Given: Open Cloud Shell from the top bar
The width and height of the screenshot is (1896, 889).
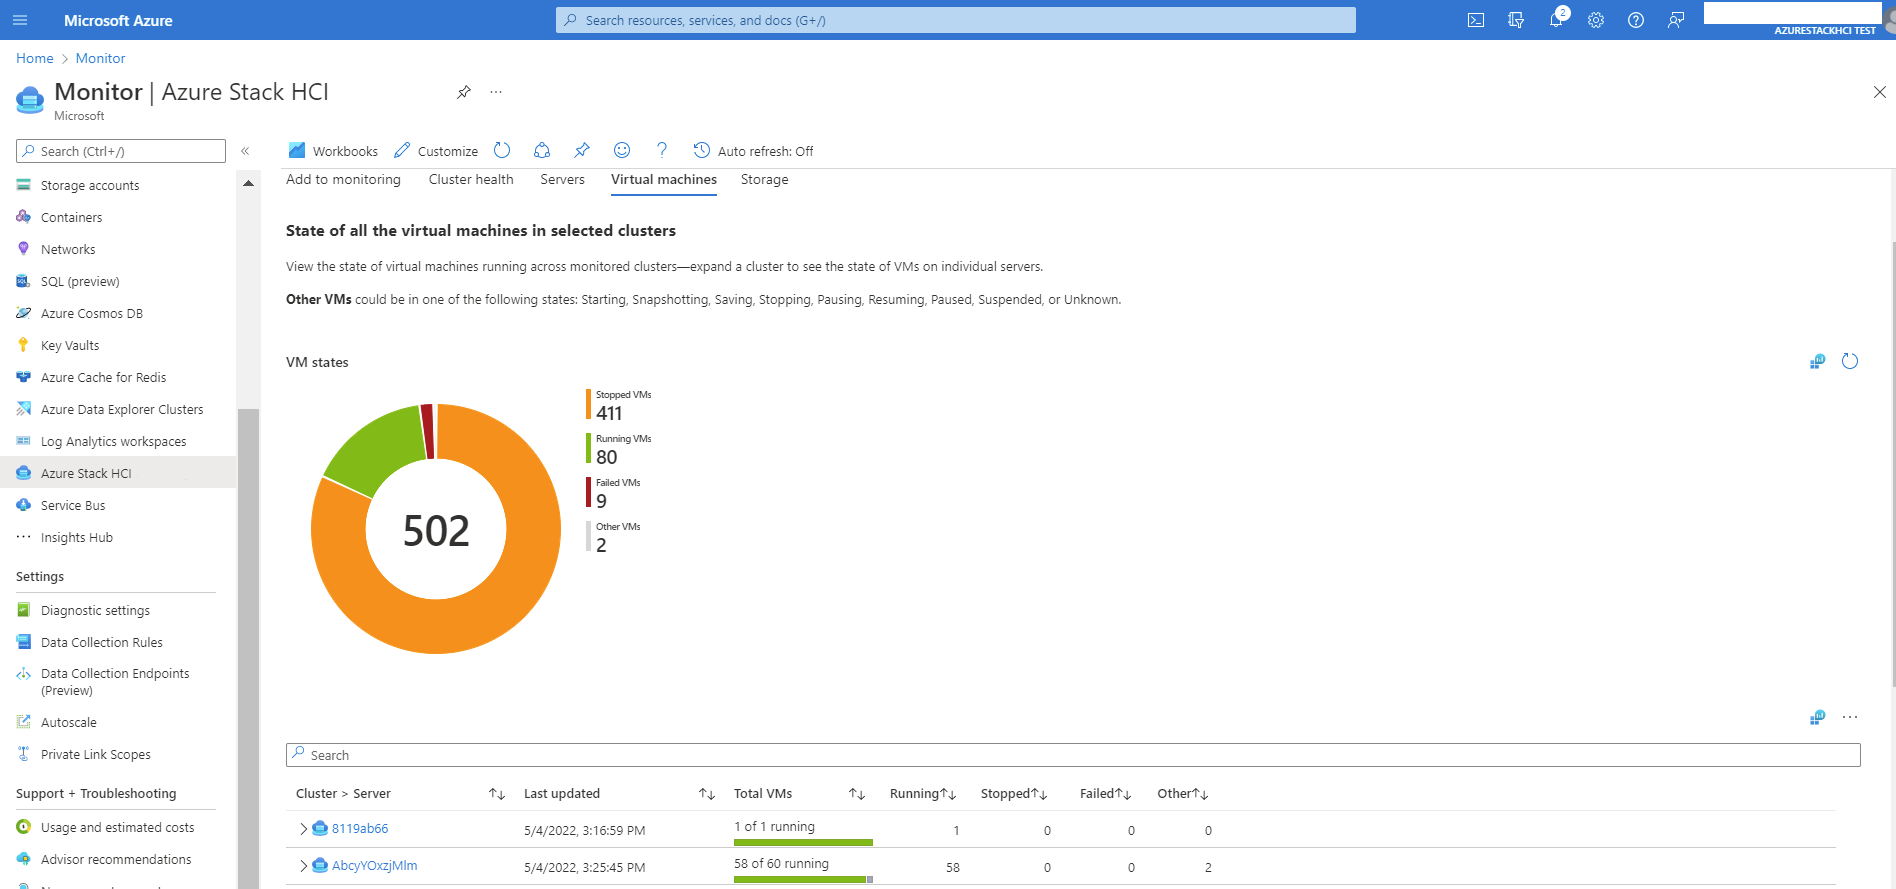Looking at the screenshot, I should coord(1476,20).
